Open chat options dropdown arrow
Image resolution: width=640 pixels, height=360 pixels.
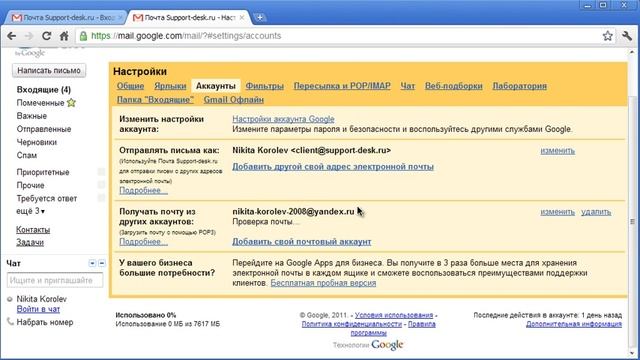(x=92, y=263)
